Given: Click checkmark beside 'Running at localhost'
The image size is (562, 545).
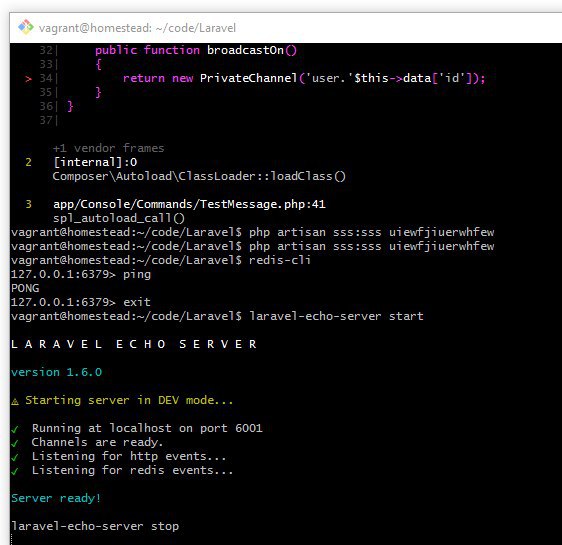Looking at the screenshot, I should click(15, 429).
